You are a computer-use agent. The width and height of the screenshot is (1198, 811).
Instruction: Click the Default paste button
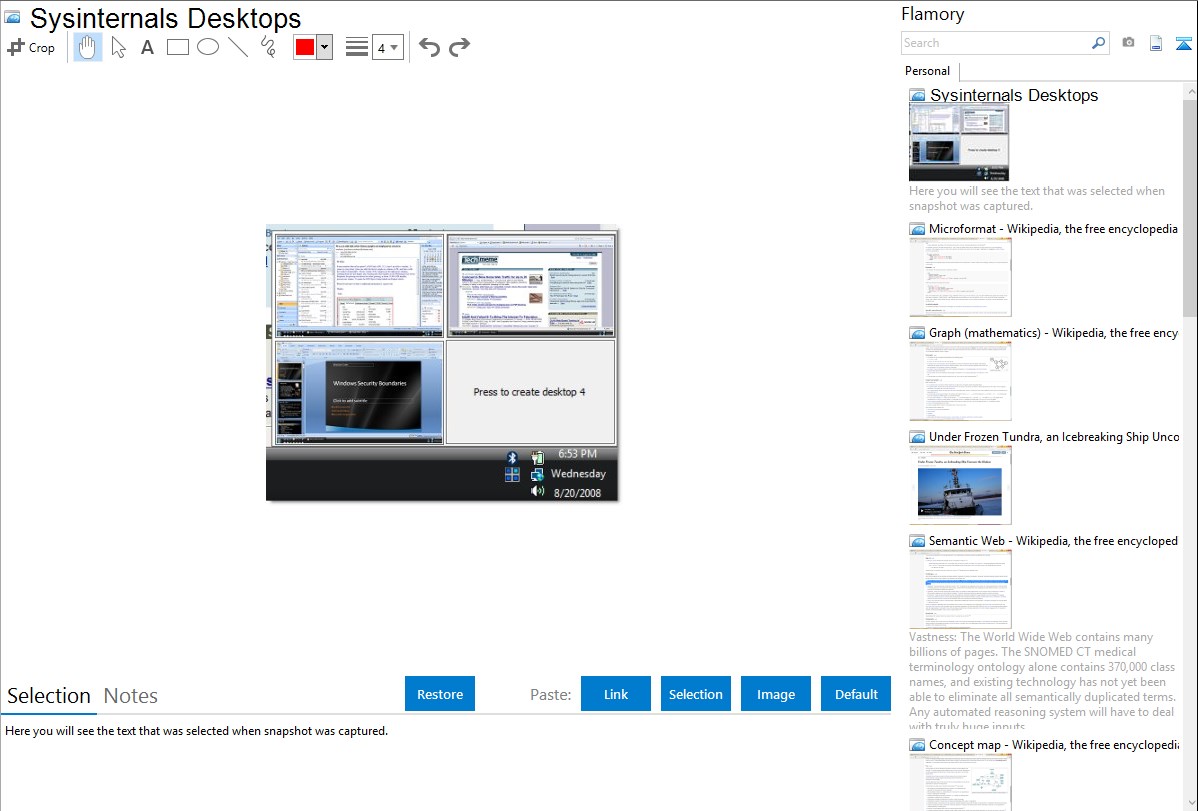pos(856,694)
